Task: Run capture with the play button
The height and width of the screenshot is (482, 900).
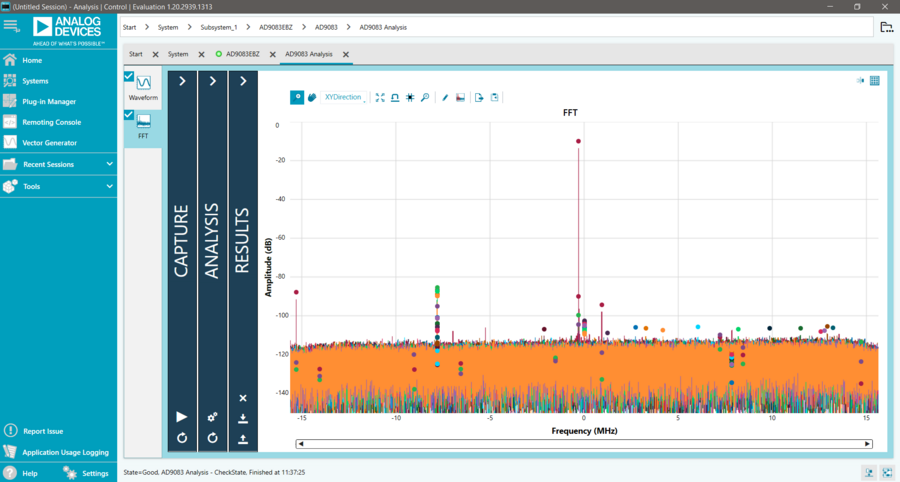Action: (x=181, y=417)
